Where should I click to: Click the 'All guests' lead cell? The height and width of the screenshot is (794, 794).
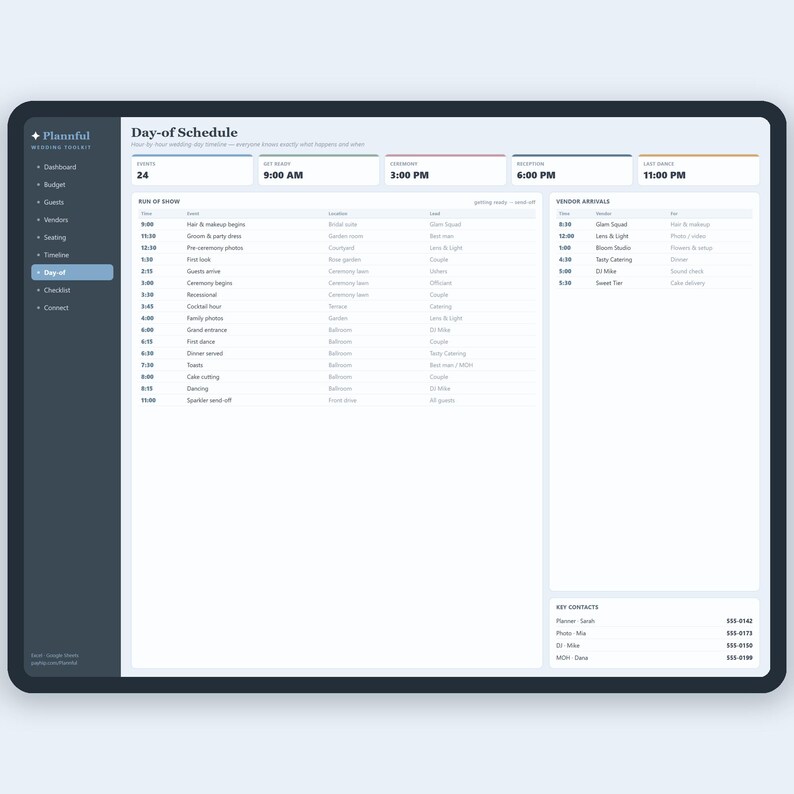click(442, 400)
